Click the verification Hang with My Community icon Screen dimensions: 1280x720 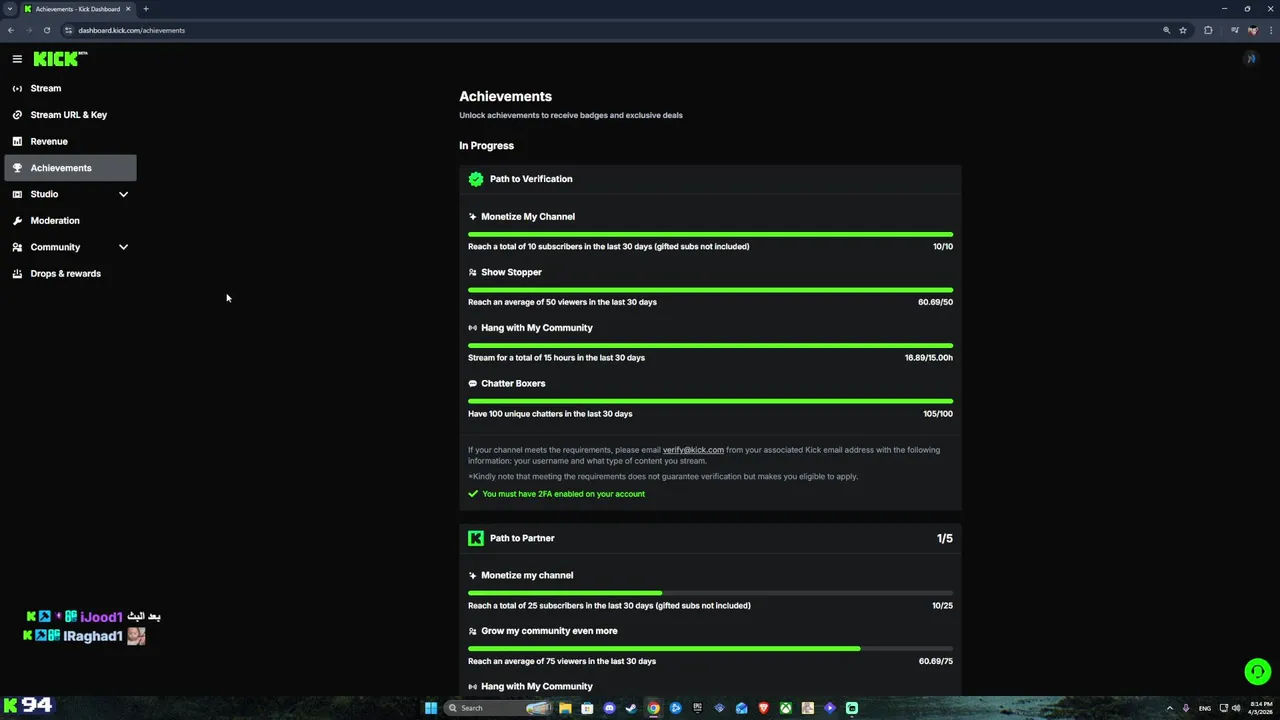coord(473,328)
